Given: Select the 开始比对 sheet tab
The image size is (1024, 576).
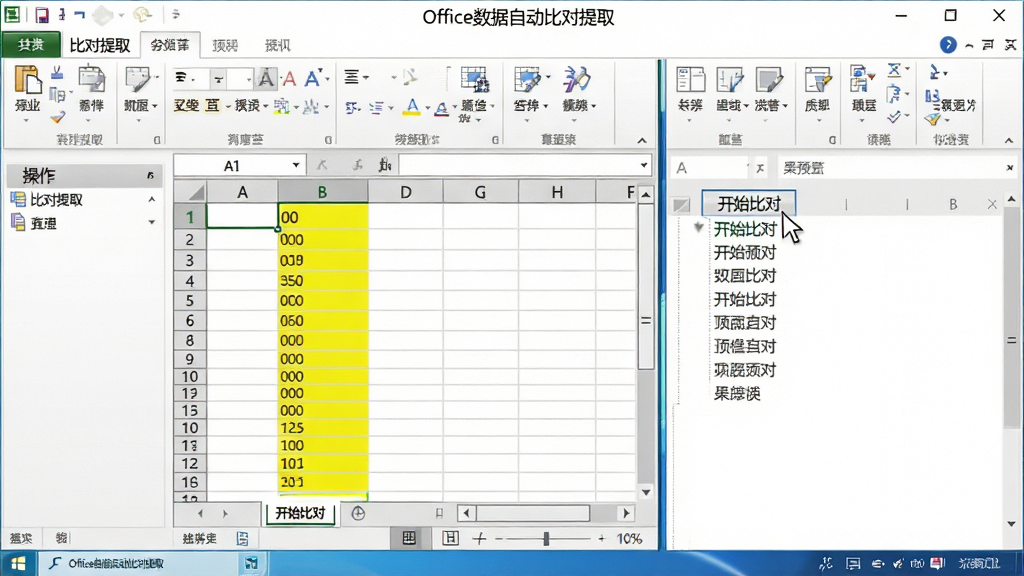Looking at the screenshot, I should pos(300,513).
